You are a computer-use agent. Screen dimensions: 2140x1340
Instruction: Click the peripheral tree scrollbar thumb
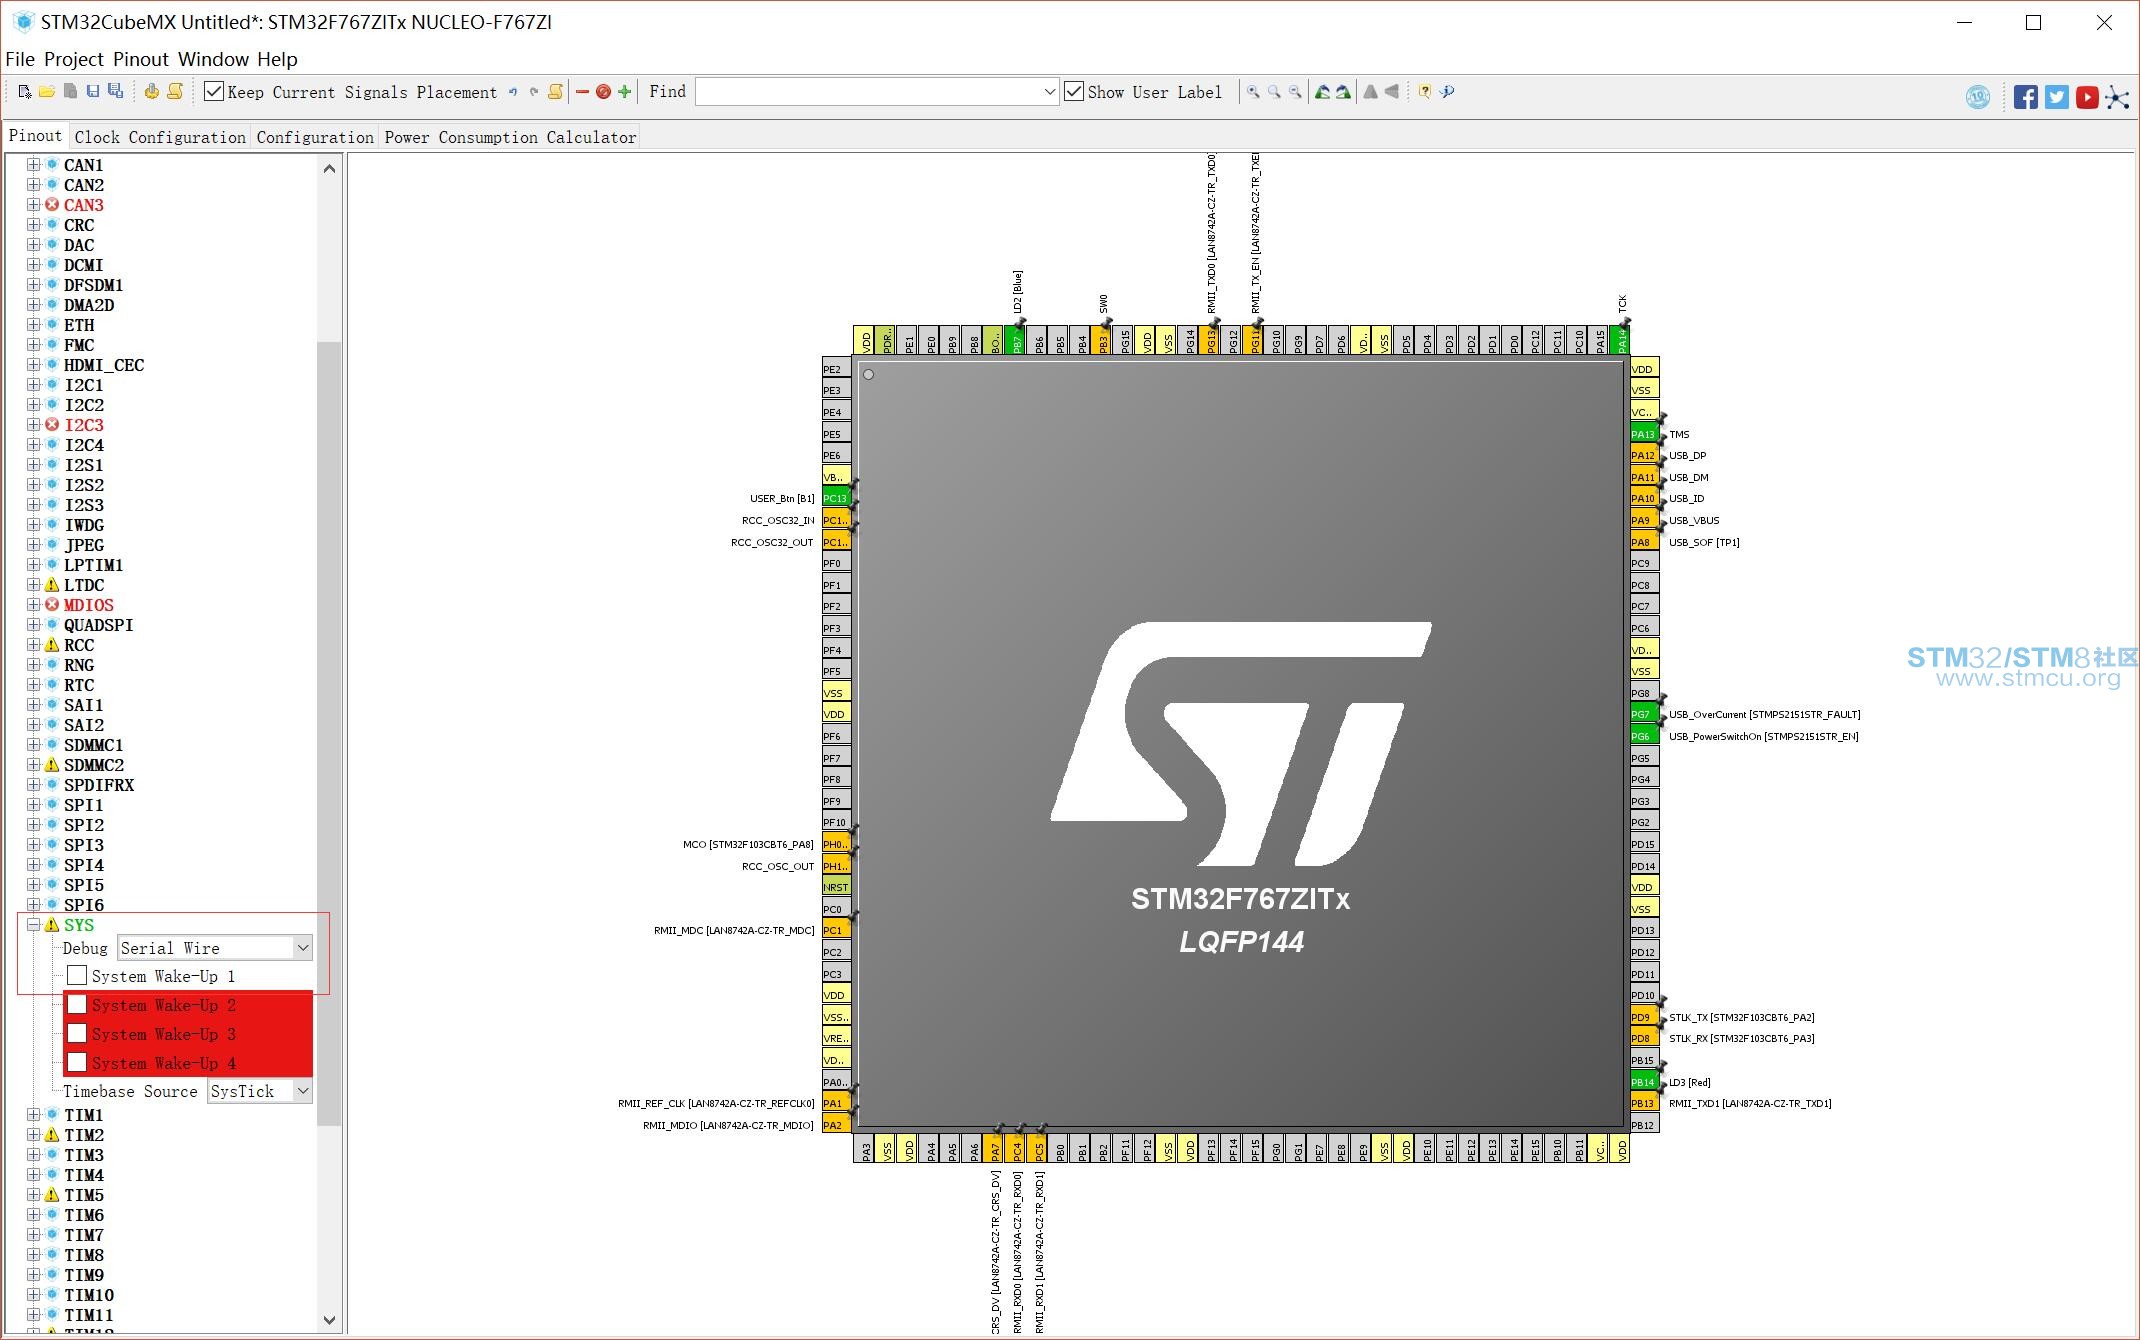tap(329, 733)
